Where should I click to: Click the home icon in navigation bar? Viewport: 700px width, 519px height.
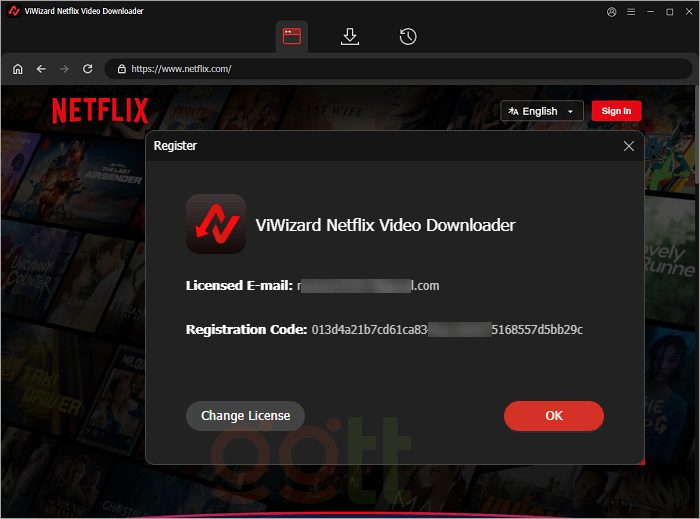tap(17, 69)
